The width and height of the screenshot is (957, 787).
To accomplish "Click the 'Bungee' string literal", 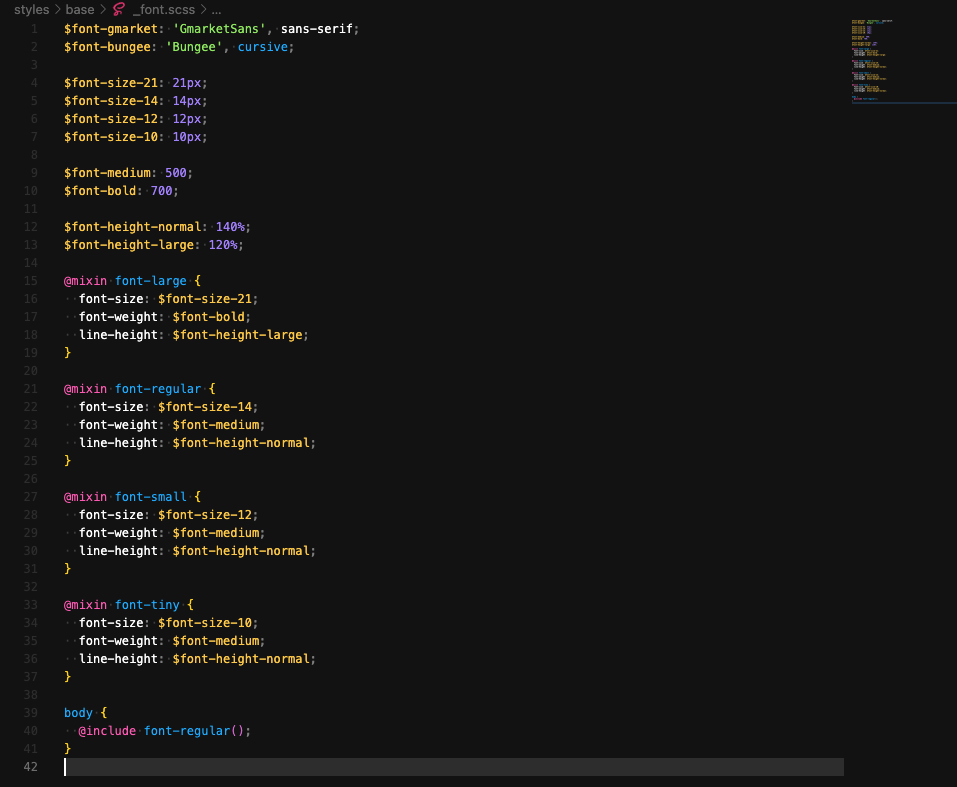I will (194, 47).
